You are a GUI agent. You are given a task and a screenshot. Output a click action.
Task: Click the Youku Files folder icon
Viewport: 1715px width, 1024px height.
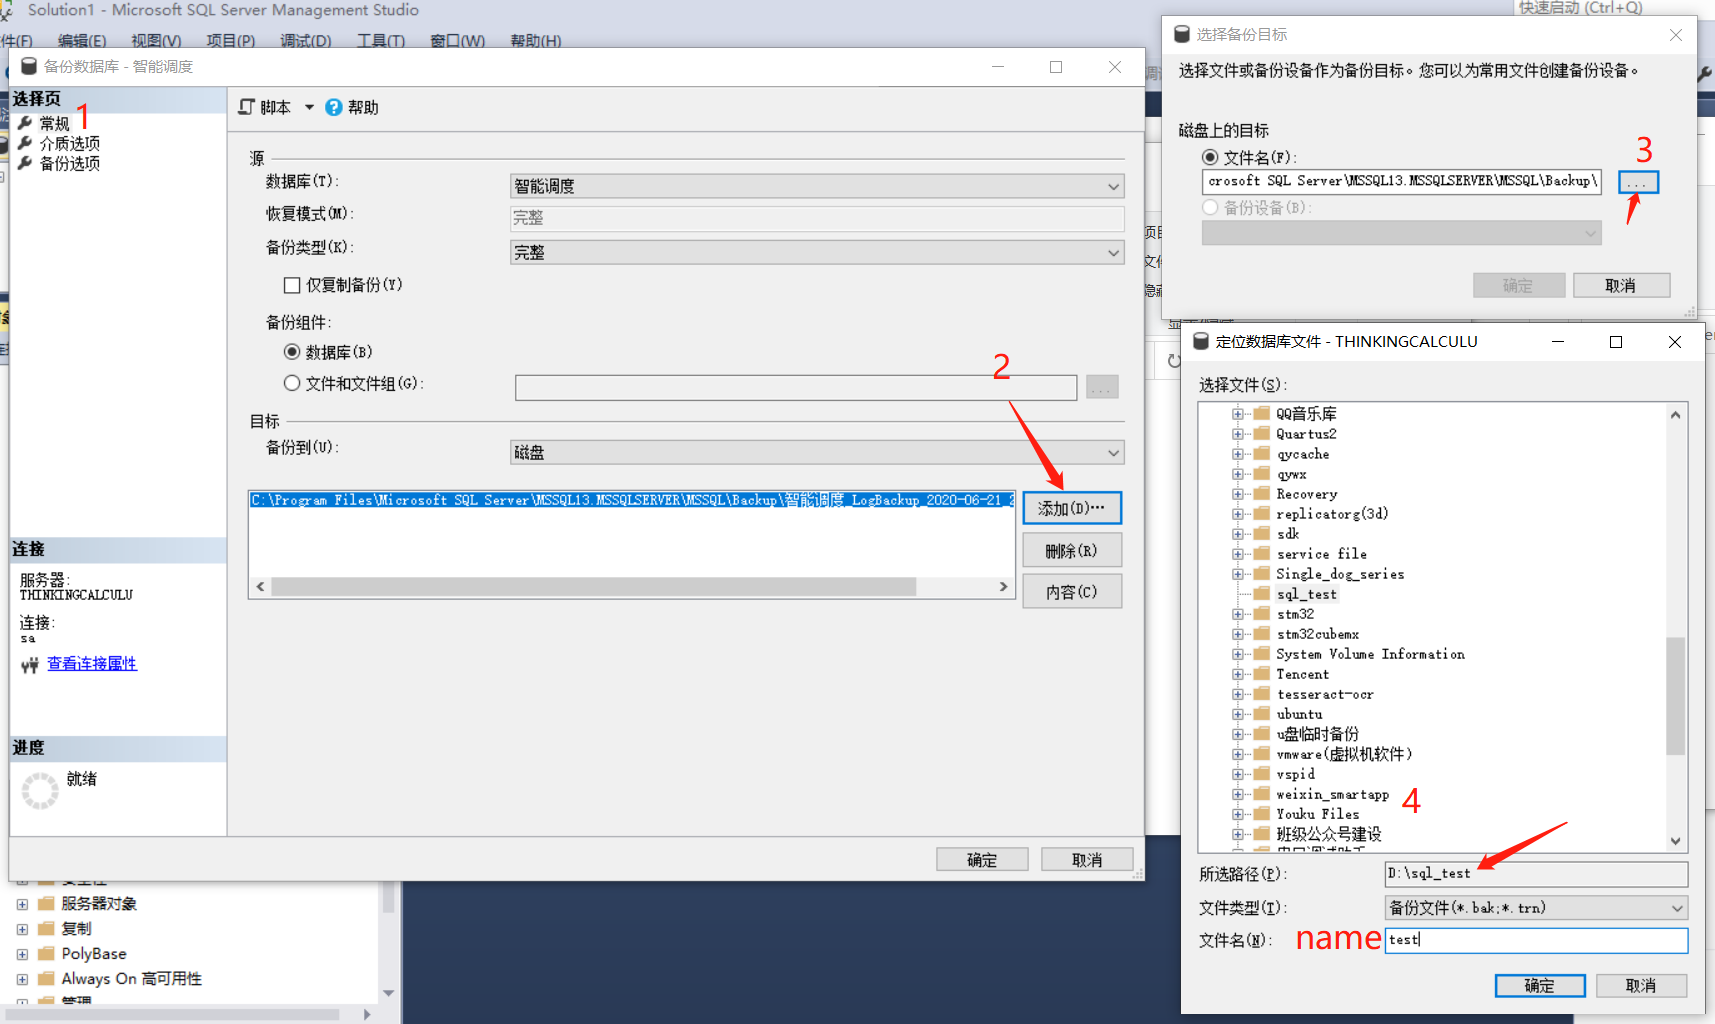click(x=1262, y=813)
